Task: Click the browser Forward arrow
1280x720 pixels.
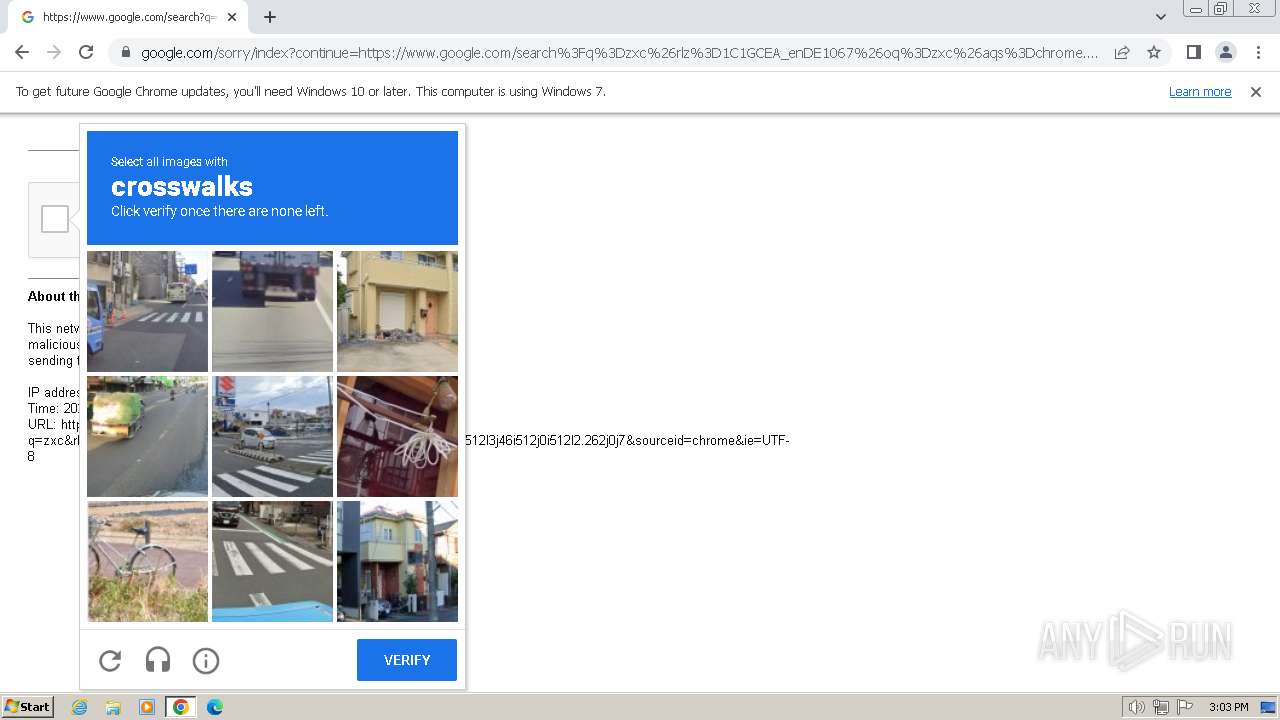Action: point(54,52)
